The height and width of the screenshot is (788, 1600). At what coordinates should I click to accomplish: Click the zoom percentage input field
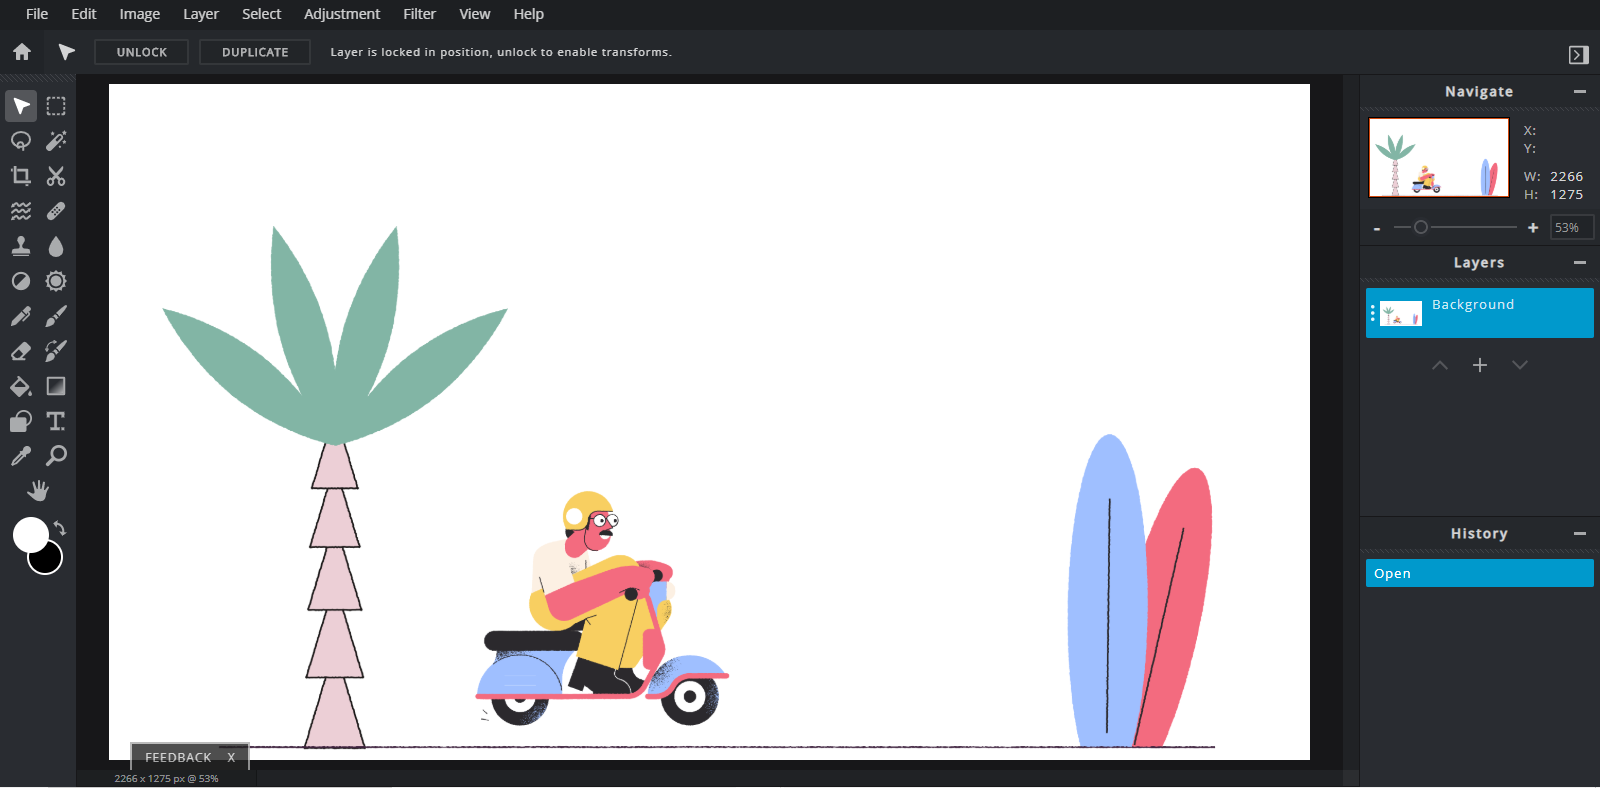[x=1571, y=228]
